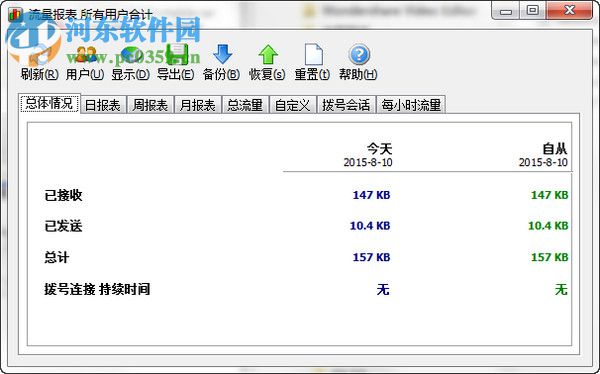
Task: Click the 总计 row label
Action: point(57,257)
